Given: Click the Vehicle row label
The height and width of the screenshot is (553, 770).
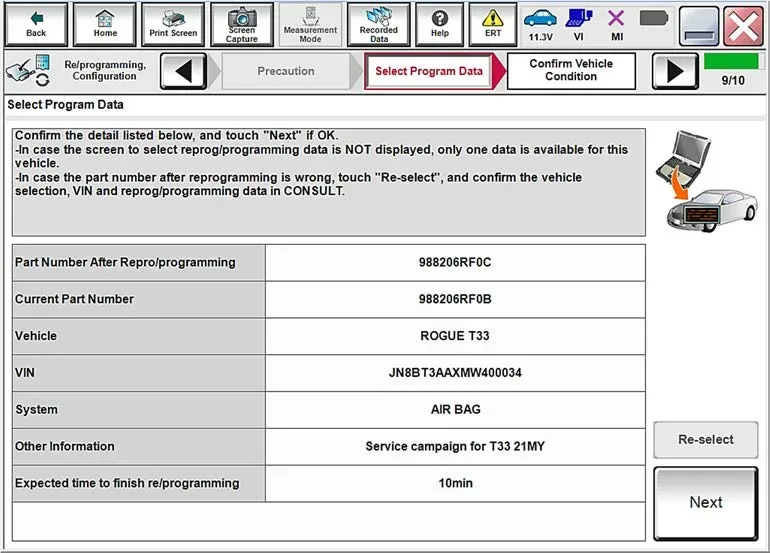Looking at the screenshot, I should tap(36, 336).
